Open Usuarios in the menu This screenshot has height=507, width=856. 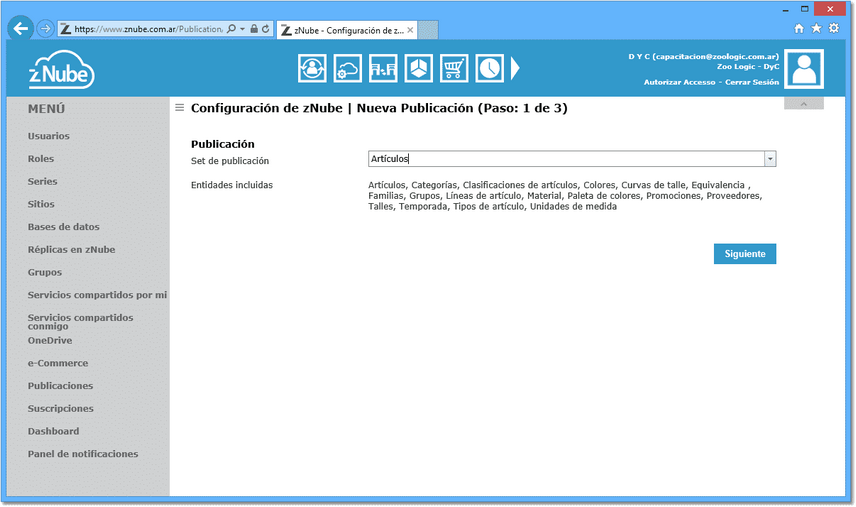pyautogui.click(x=49, y=136)
